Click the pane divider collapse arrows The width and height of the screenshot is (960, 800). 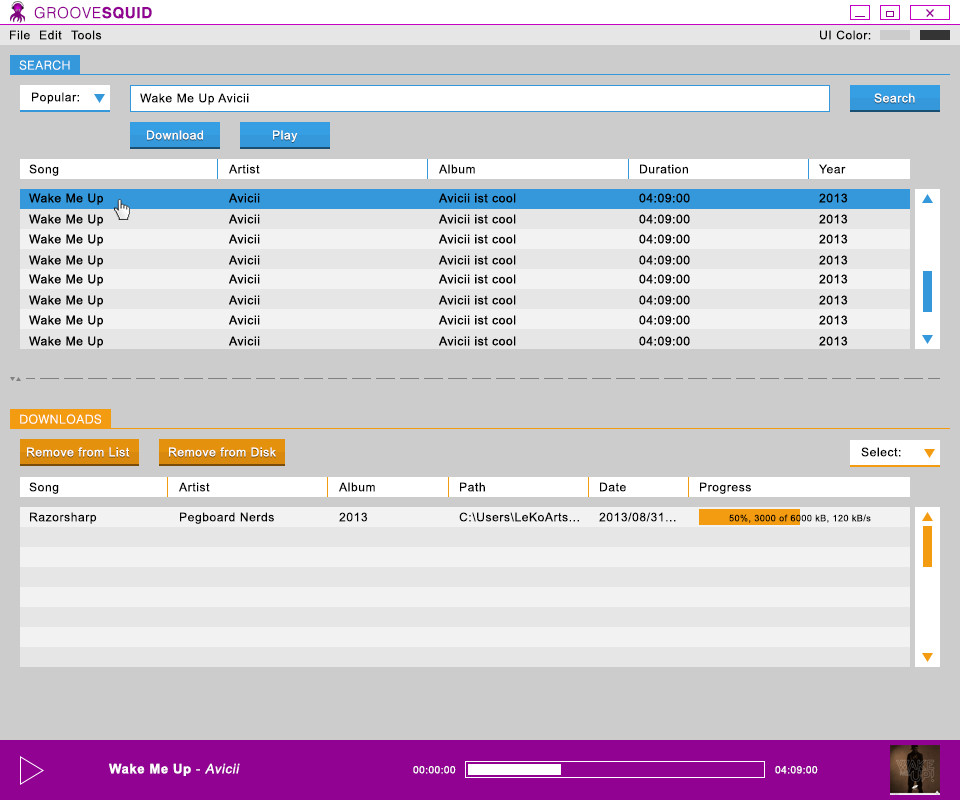(x=16, y=379)
